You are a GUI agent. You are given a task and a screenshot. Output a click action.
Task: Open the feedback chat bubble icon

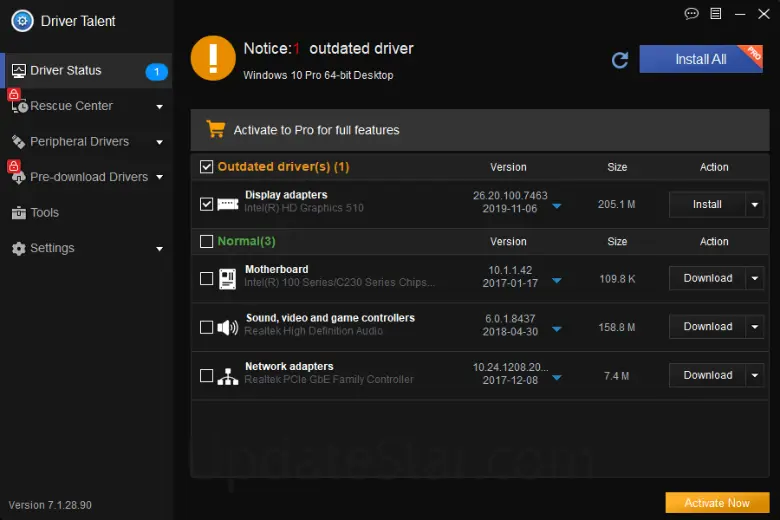pos(691,13)
